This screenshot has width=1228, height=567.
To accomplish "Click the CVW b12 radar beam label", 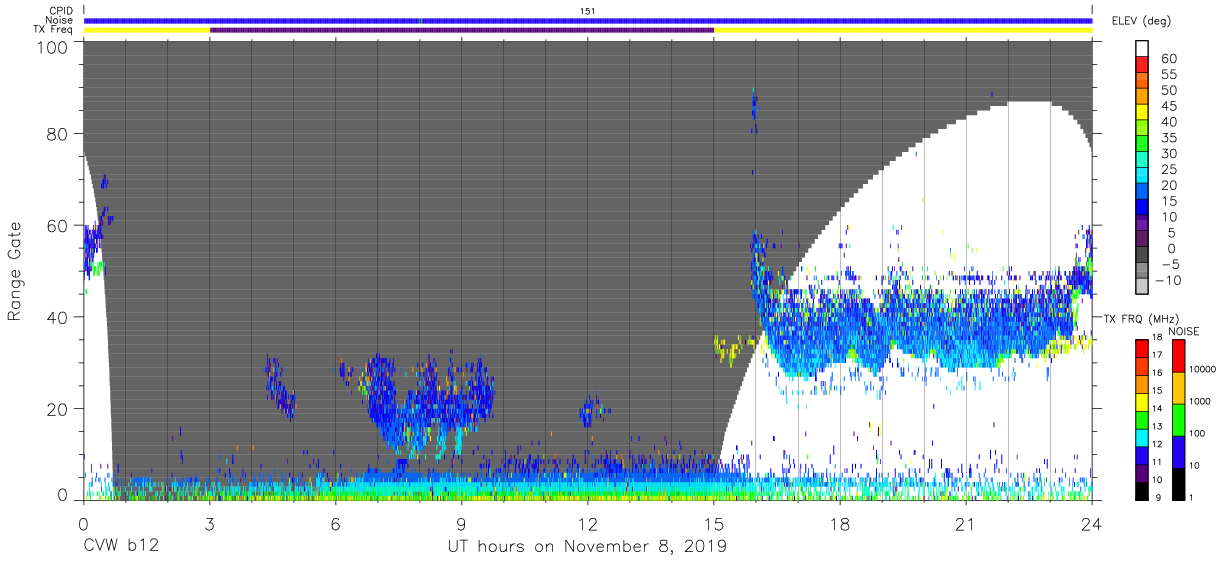I will (121, 547).
